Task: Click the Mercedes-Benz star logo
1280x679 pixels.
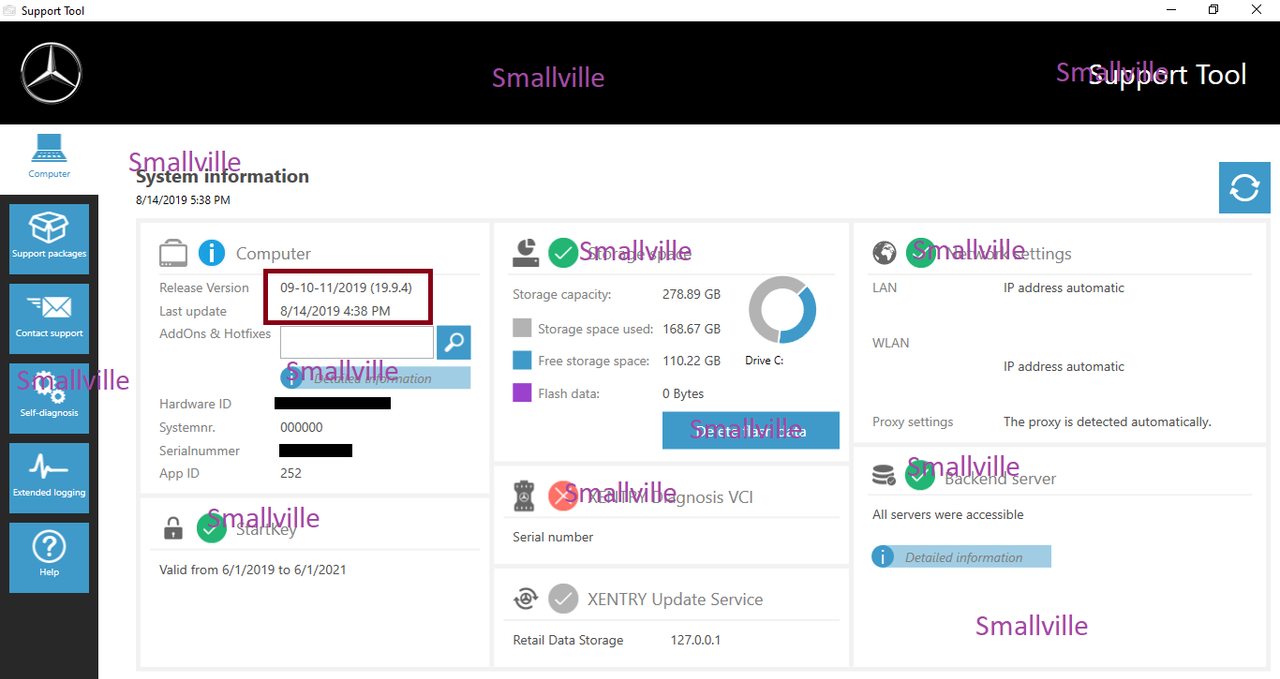Action: [x=50, y=73]
